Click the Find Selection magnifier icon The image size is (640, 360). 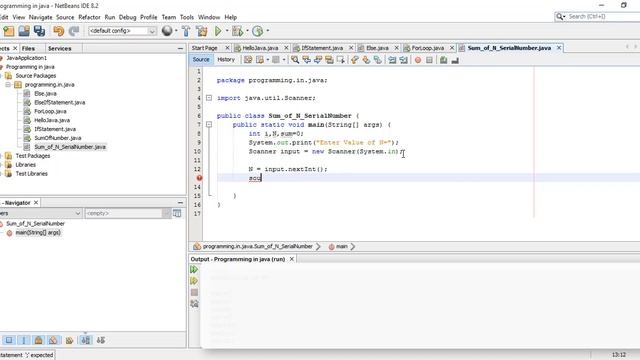295,60
